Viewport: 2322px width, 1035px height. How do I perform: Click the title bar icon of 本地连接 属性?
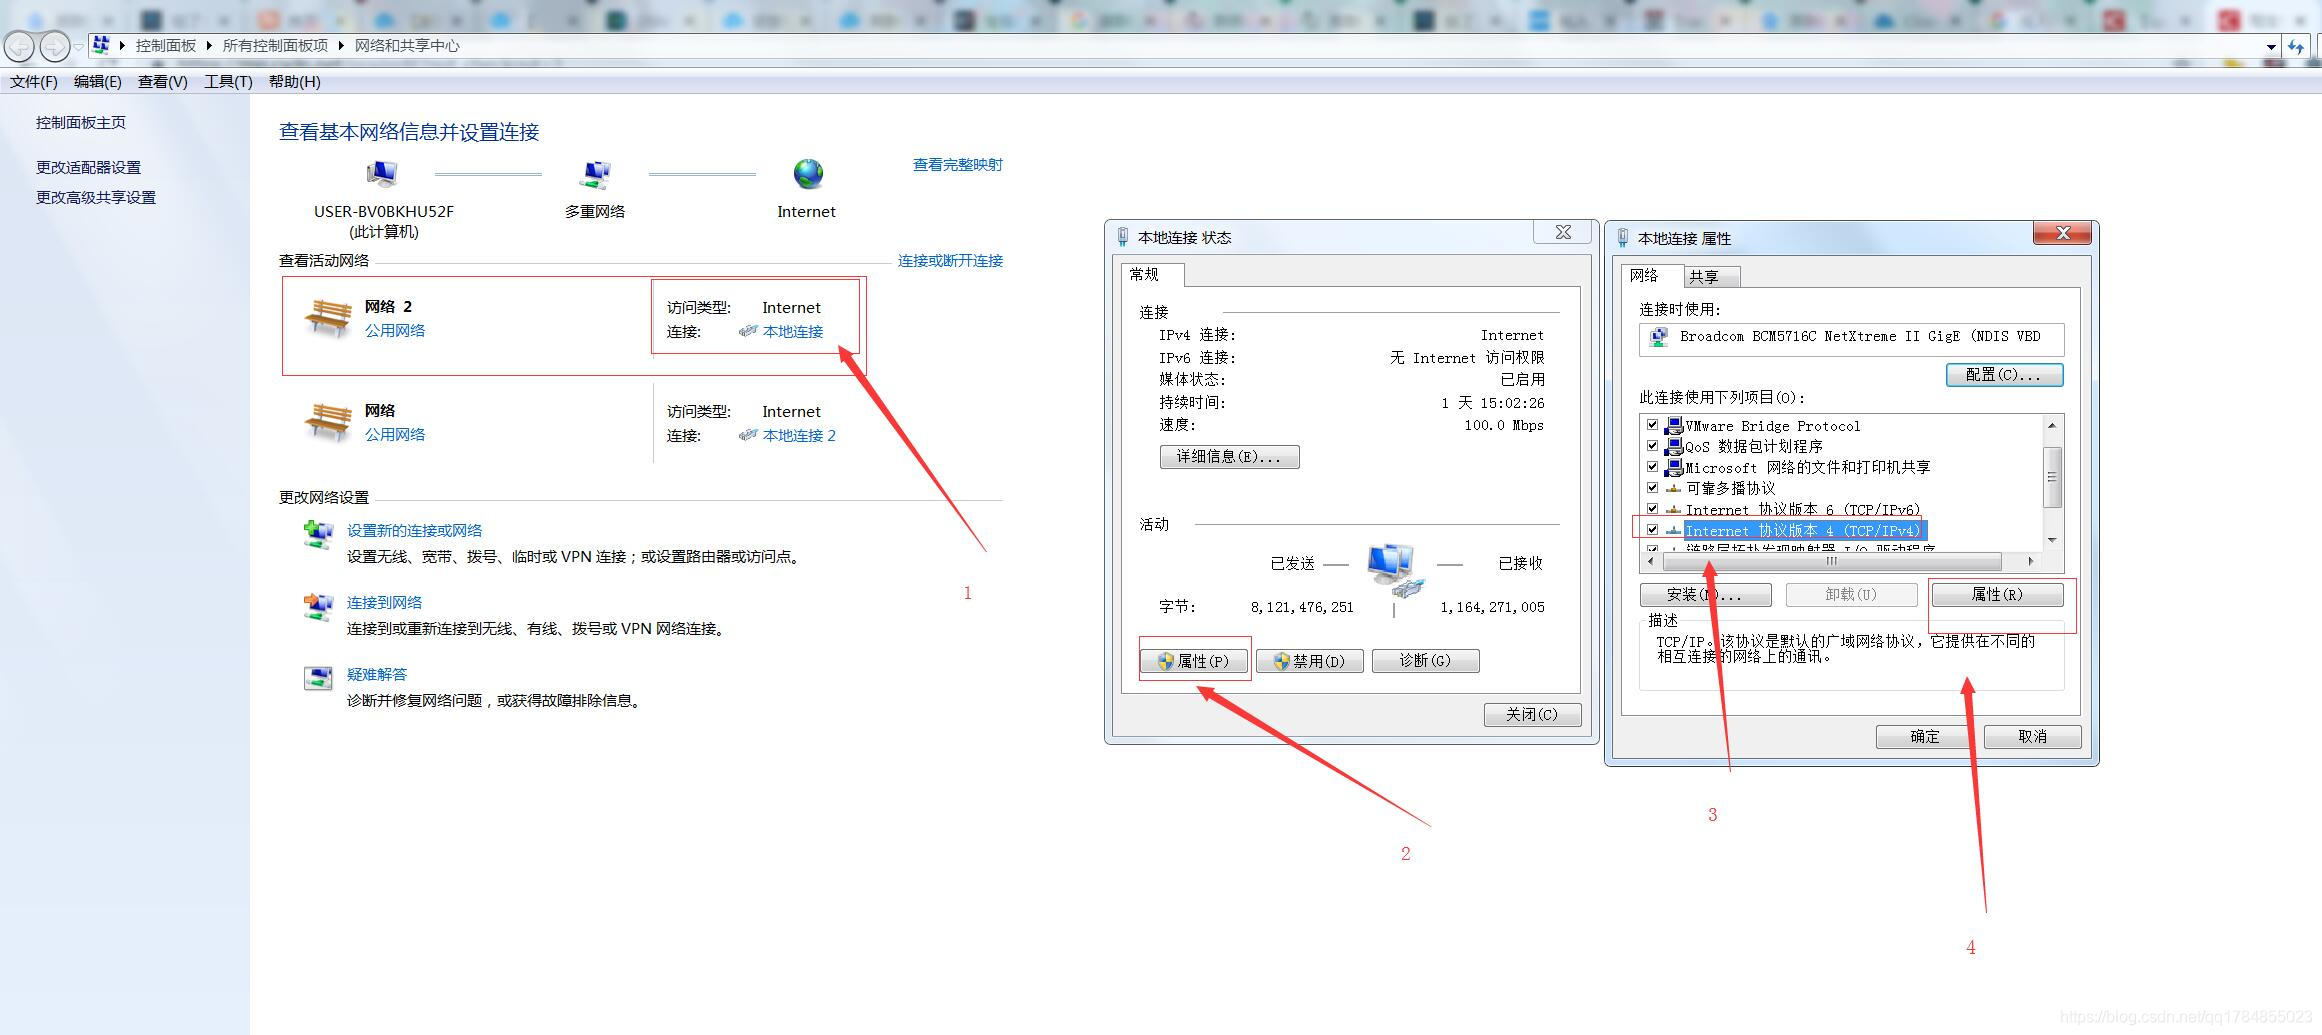coord(1623,238)
